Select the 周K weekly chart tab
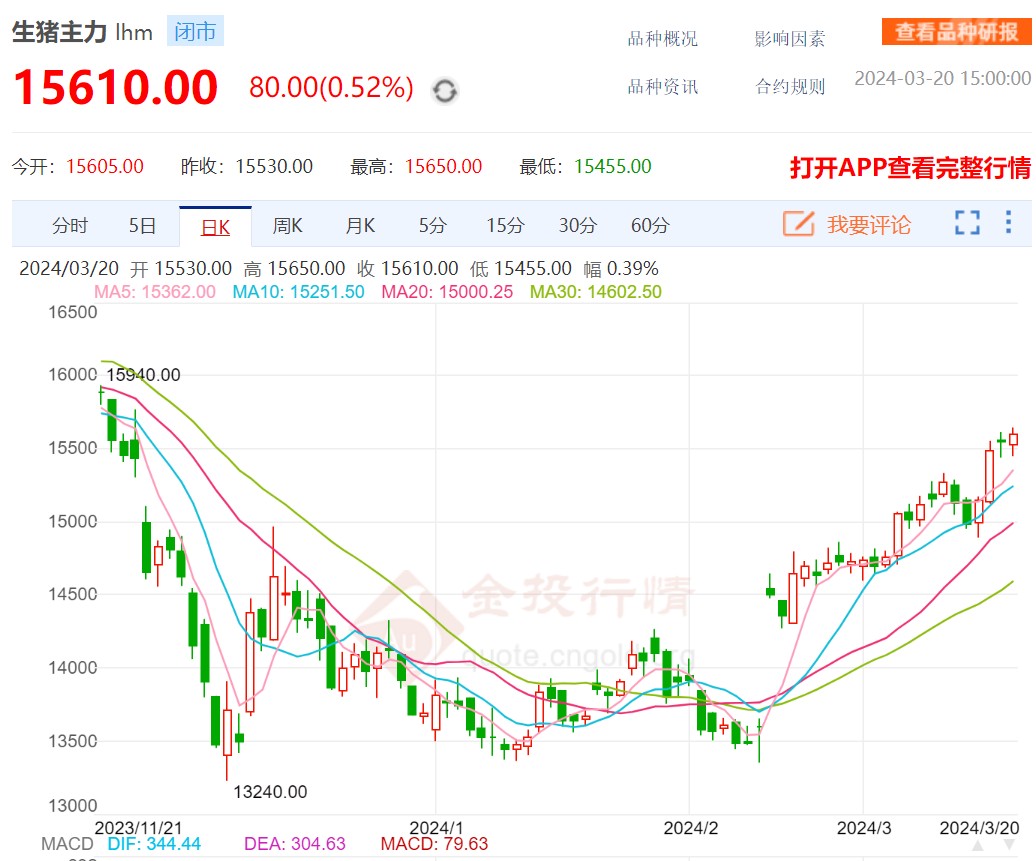Screen dimensions: 1036x861 pos(287,226)
